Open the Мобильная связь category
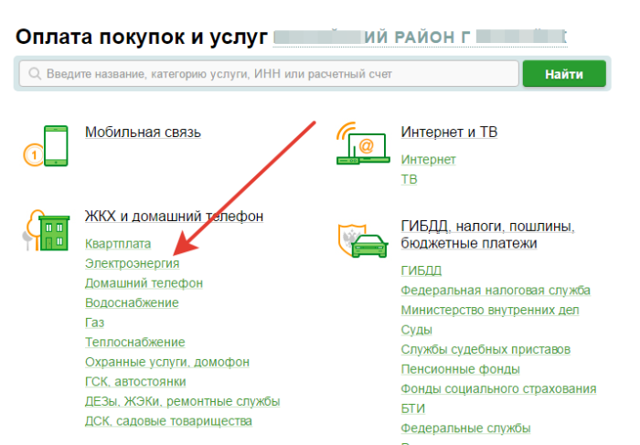 click(x=143, y=132)
